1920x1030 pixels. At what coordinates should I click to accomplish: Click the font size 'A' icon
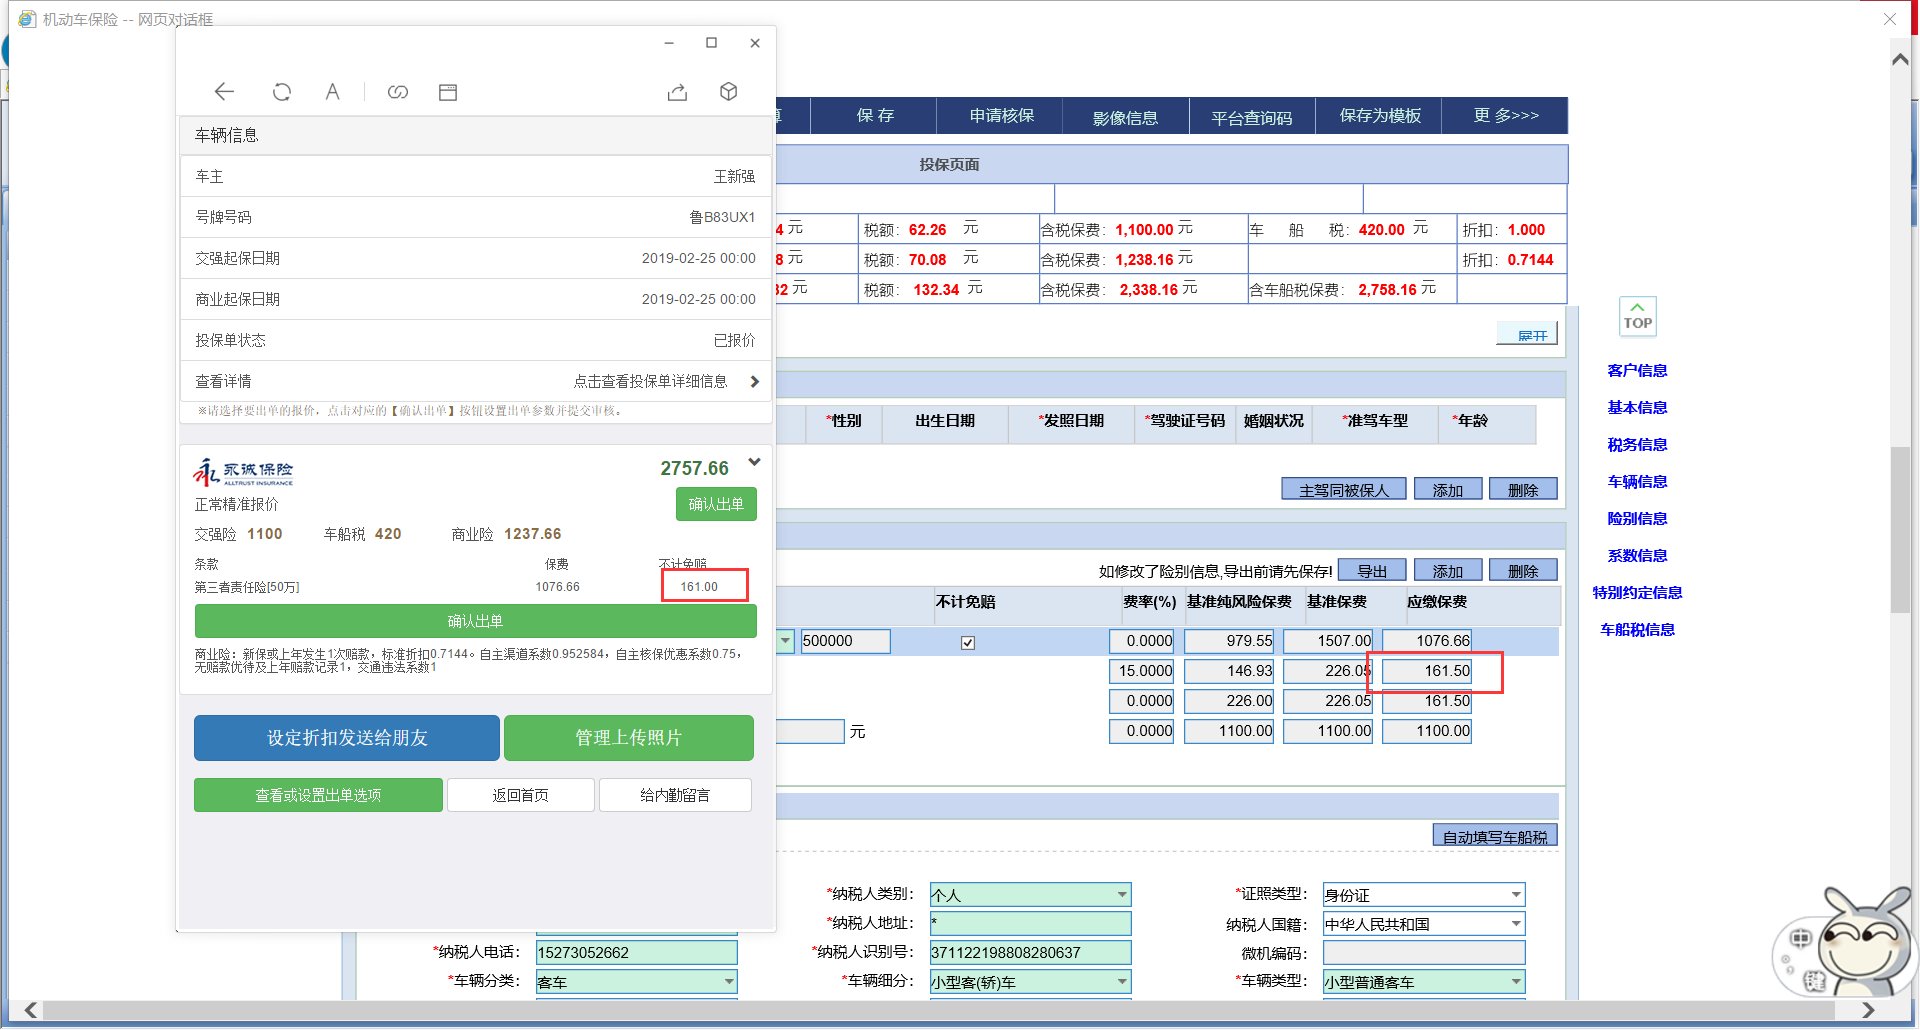[x=333, y=92]
